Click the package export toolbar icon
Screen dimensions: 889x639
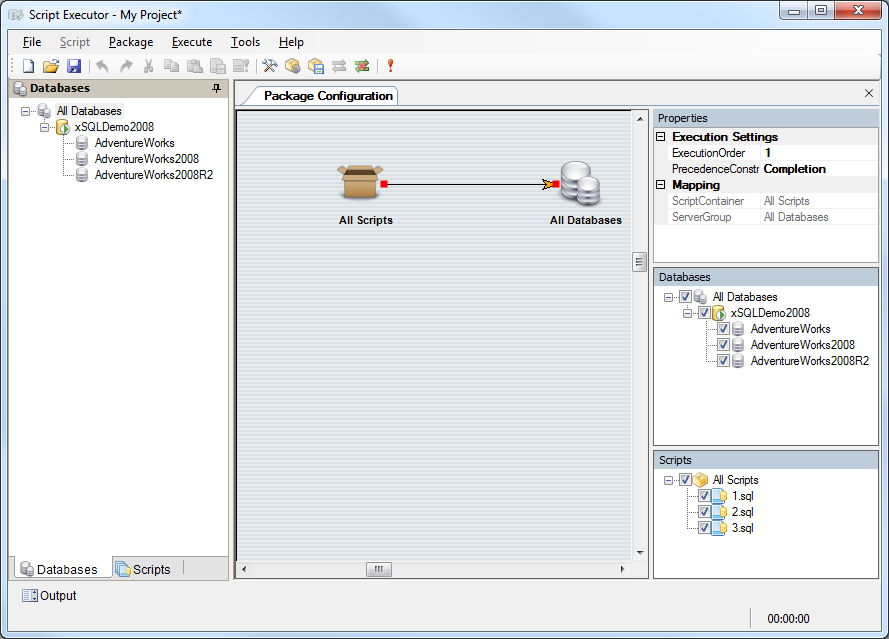click(314, 66)
